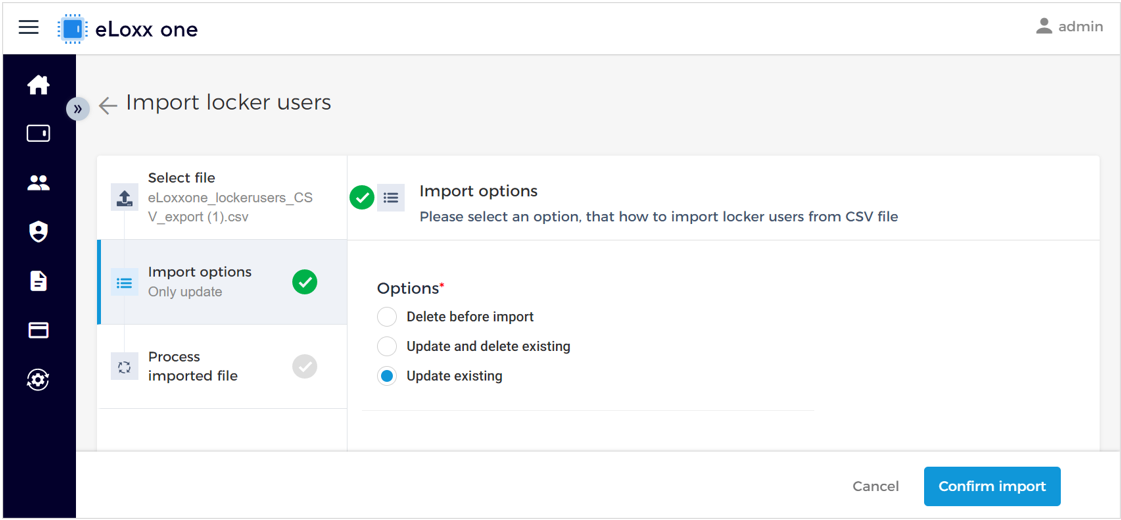The height and width of the screenshot is (520, 1121).
Task: Click the list icon in Import options header
Action: pos(390,198)
